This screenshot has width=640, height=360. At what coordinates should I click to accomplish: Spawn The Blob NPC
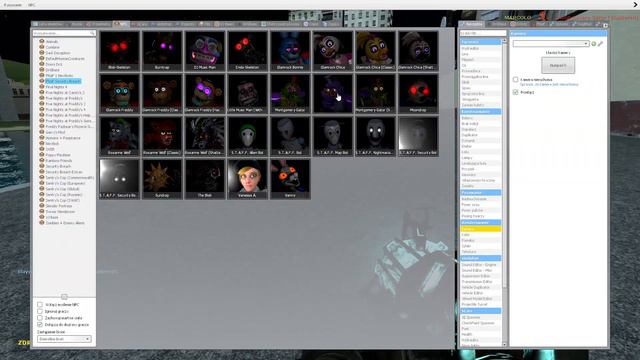click(205, 179)
